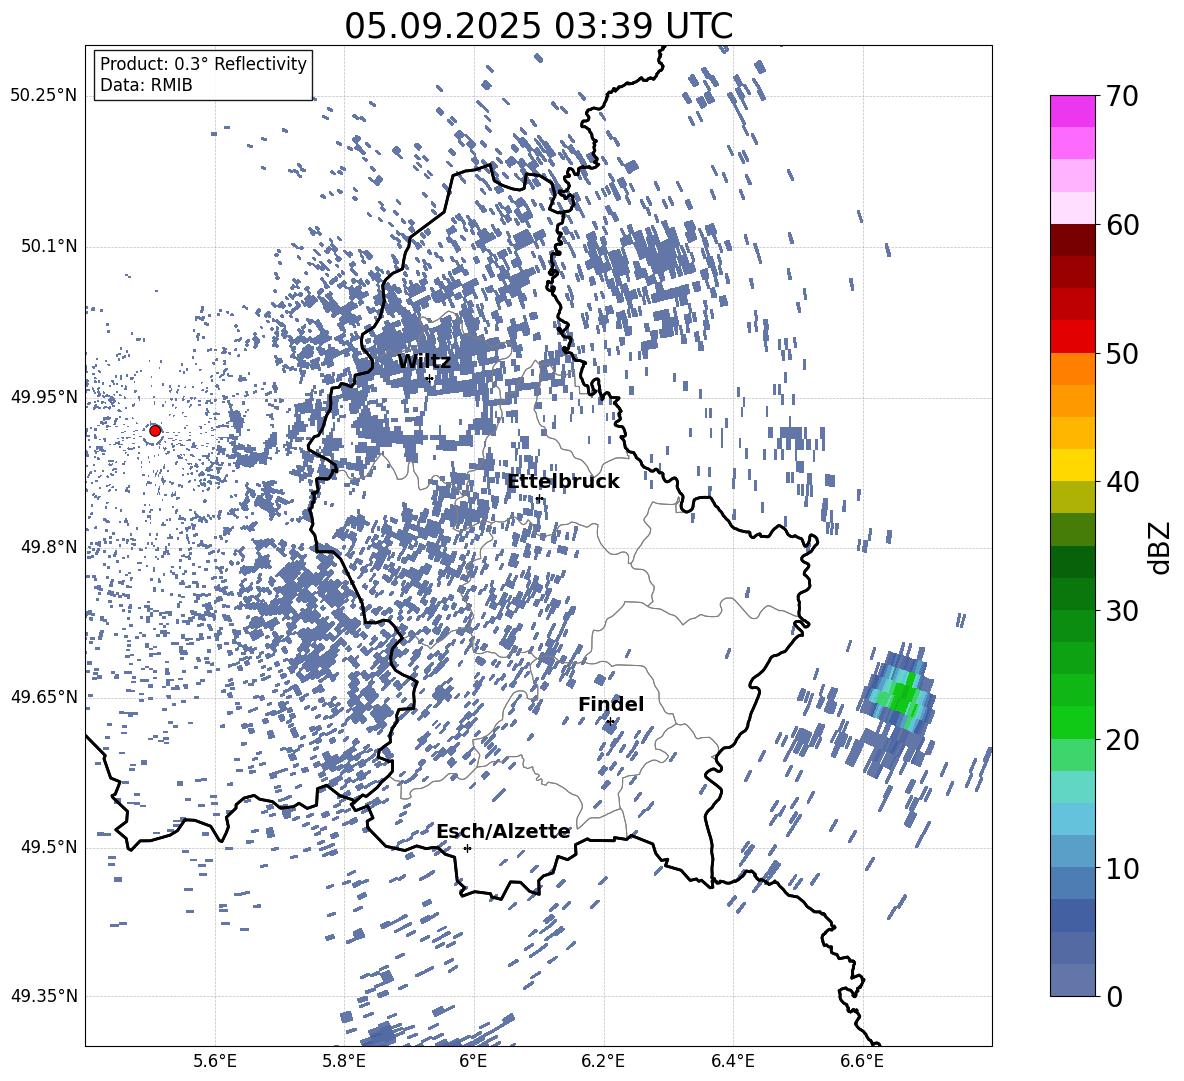
Task: Click the 49.8°N latitude label
Action: (48, 547)
